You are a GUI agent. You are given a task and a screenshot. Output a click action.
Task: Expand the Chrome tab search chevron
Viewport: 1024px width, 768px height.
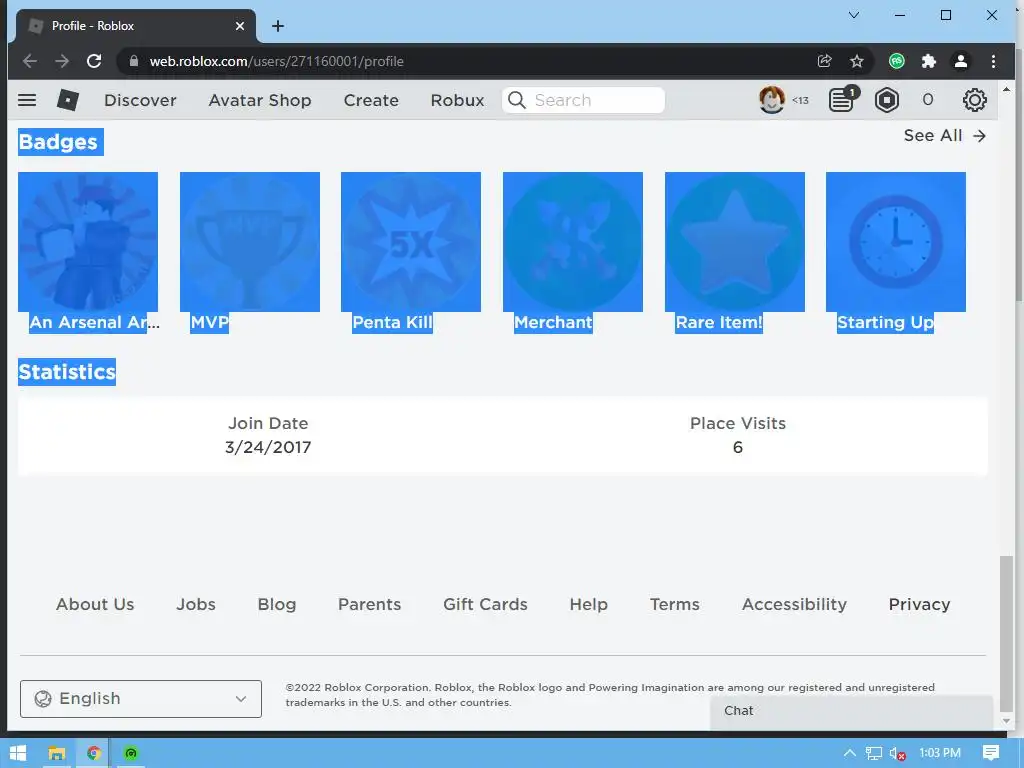[854, 14]
